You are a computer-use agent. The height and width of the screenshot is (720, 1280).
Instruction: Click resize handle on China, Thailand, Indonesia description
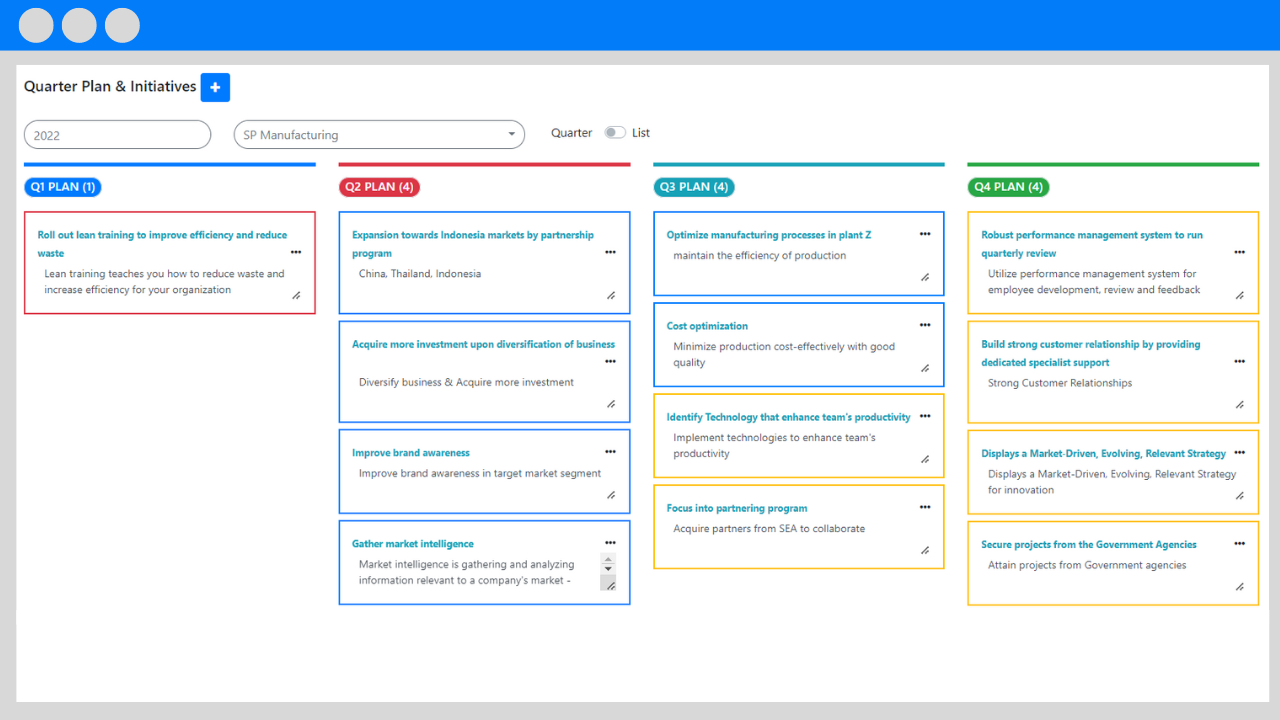611,296
